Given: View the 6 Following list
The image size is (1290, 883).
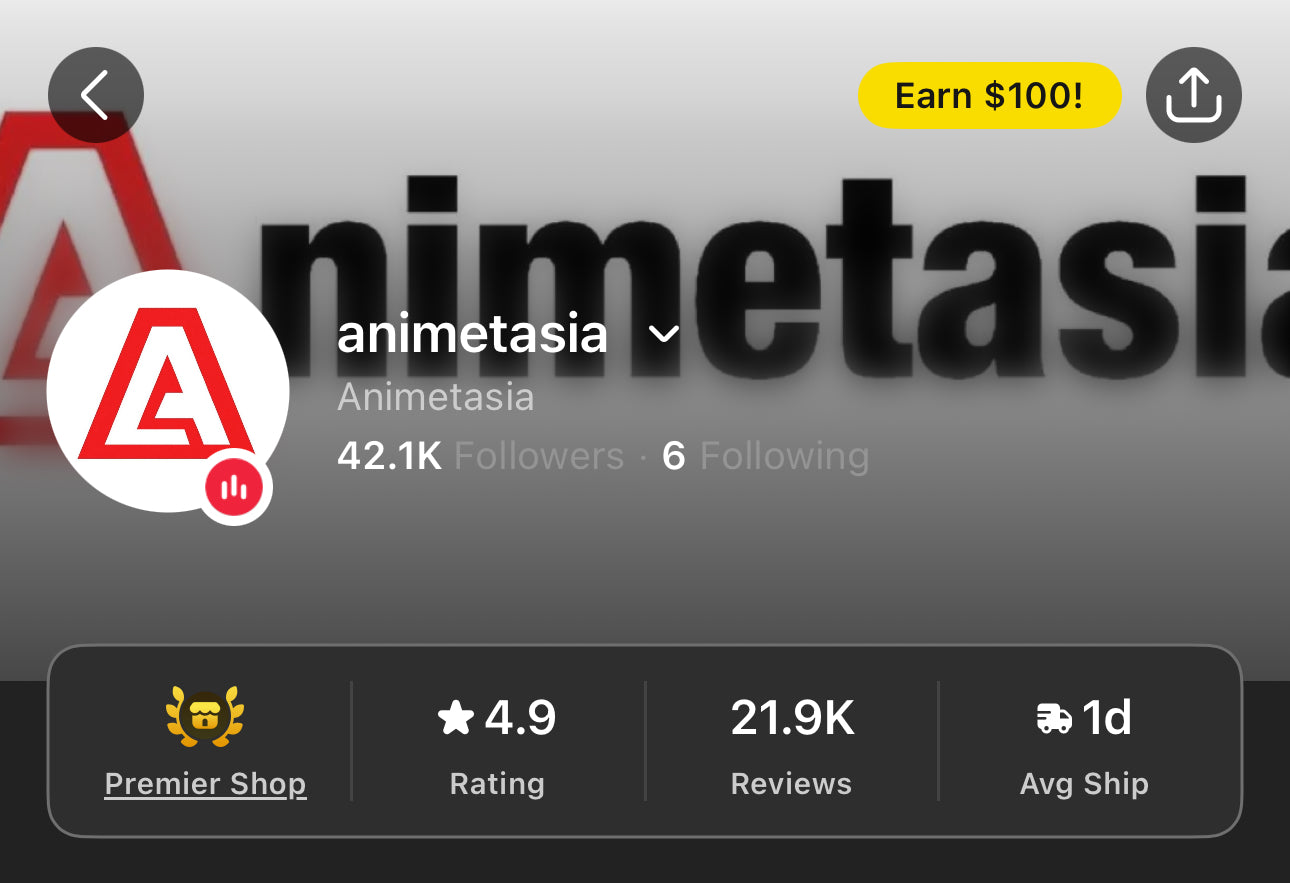Looking at the screenshot, I should (x=765, y=456).
